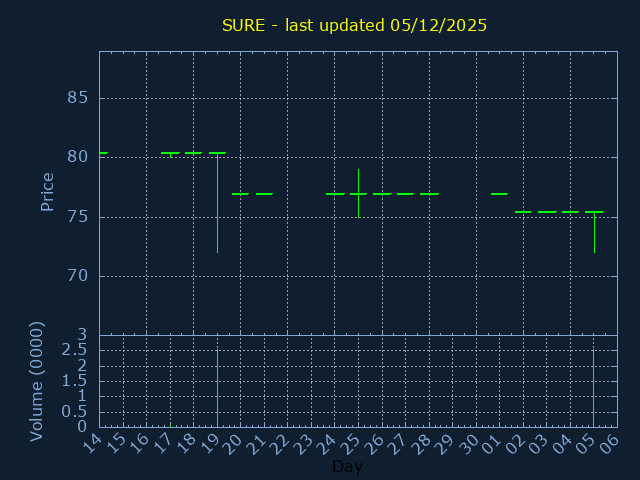Click the day 05 price candlestick wick
The width and height of the screenshot is (640, 480).
(x=594, y=233)
